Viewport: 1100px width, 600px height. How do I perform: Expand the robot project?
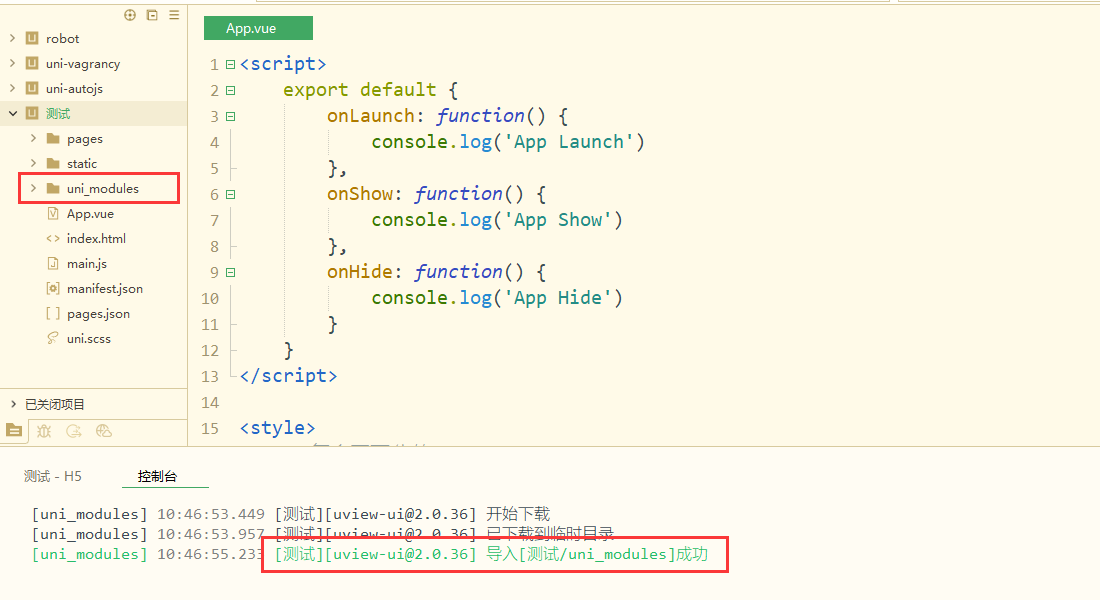coord(13,38)
